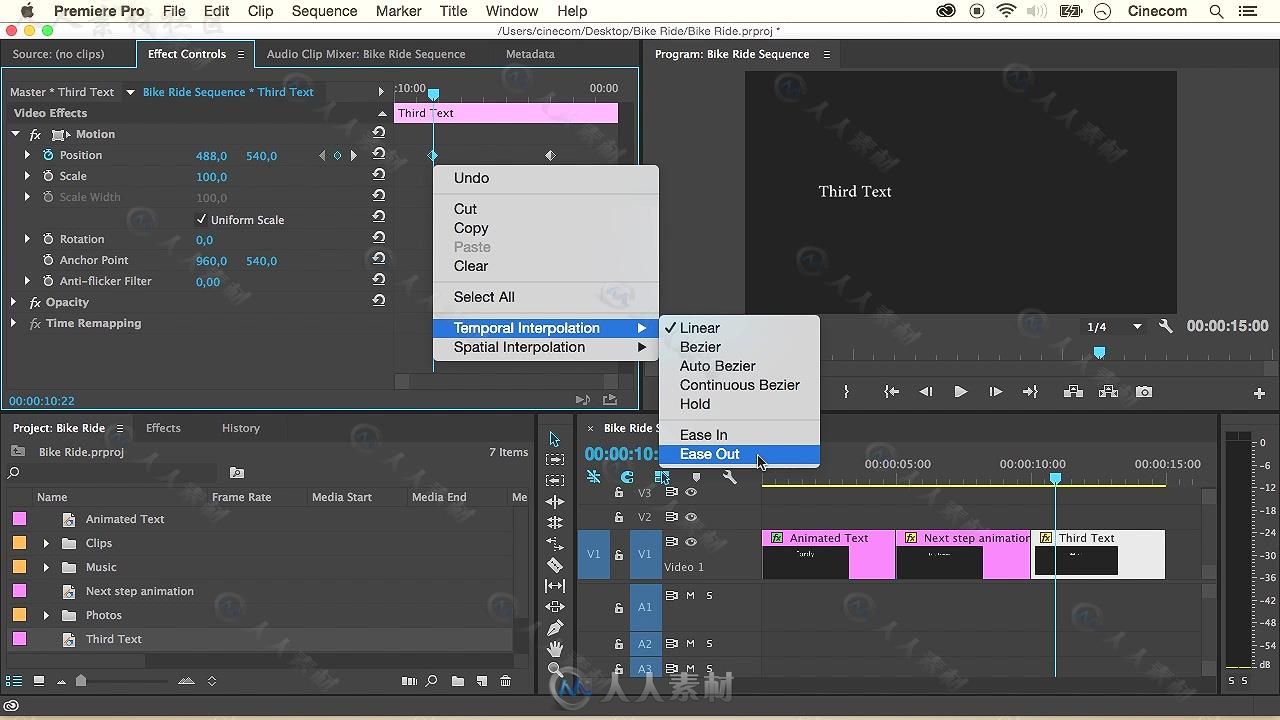
Task: Expand Time Remapping effect
Action: [14, 323]
